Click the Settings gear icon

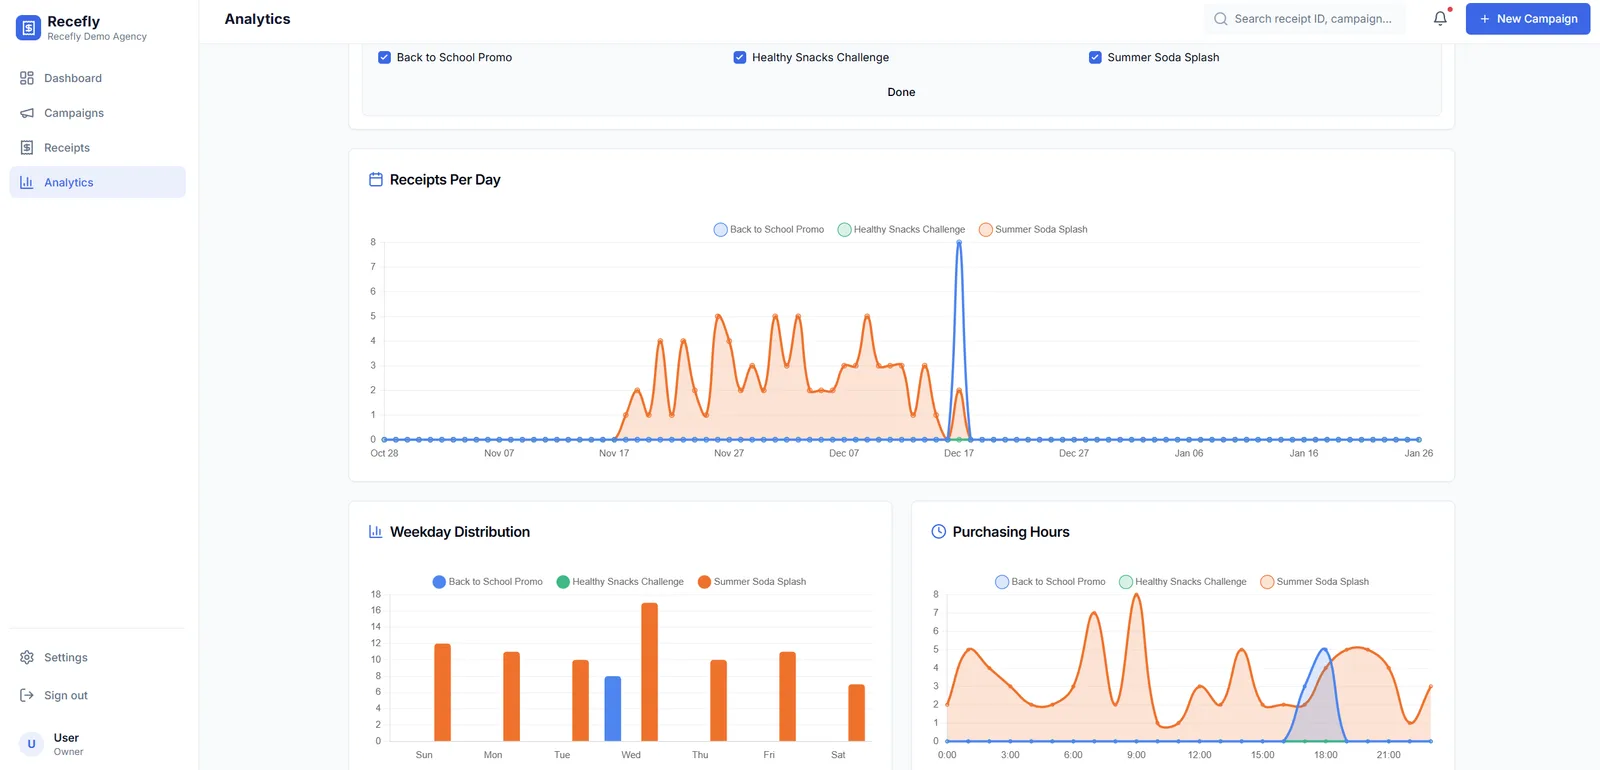point(27,658)
